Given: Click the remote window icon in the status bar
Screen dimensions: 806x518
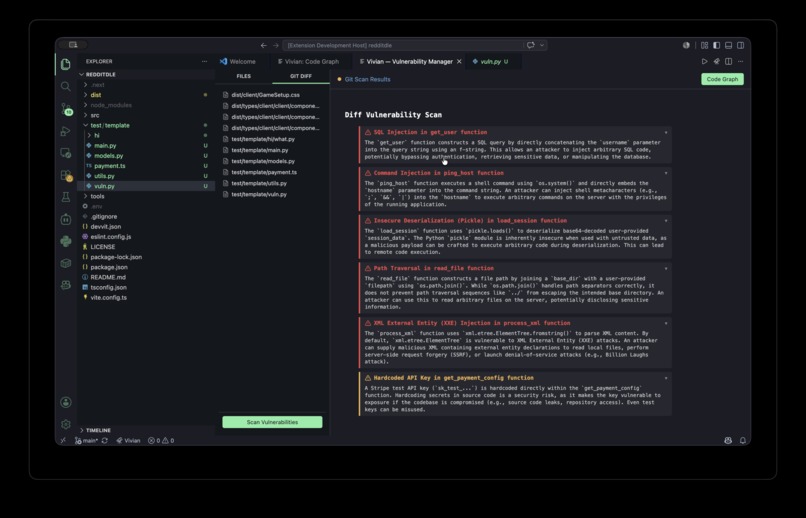Looking at the screenshot, I should (63, 440).
